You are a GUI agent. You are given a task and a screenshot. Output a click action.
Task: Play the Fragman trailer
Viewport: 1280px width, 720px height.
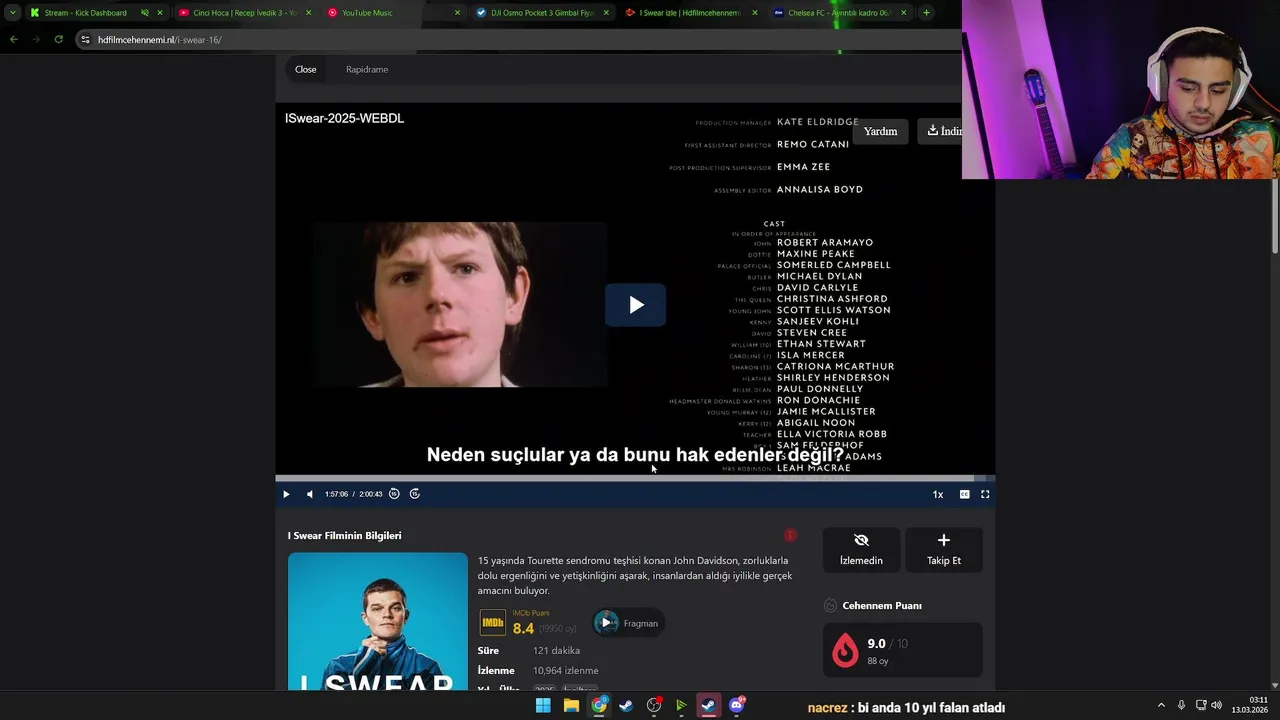(630, 623)
